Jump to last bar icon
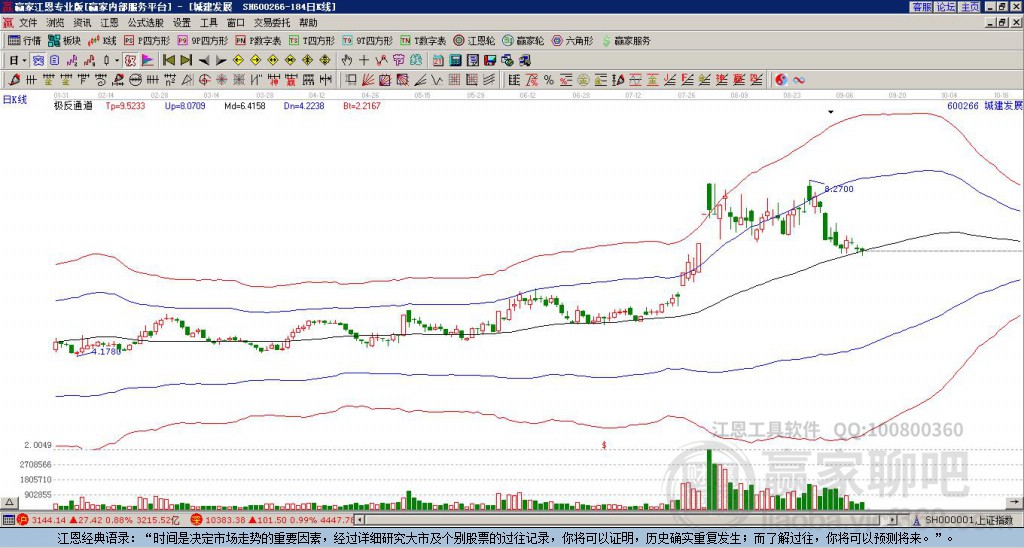The width and height of the screenshot is (1024, 548). 186,61
